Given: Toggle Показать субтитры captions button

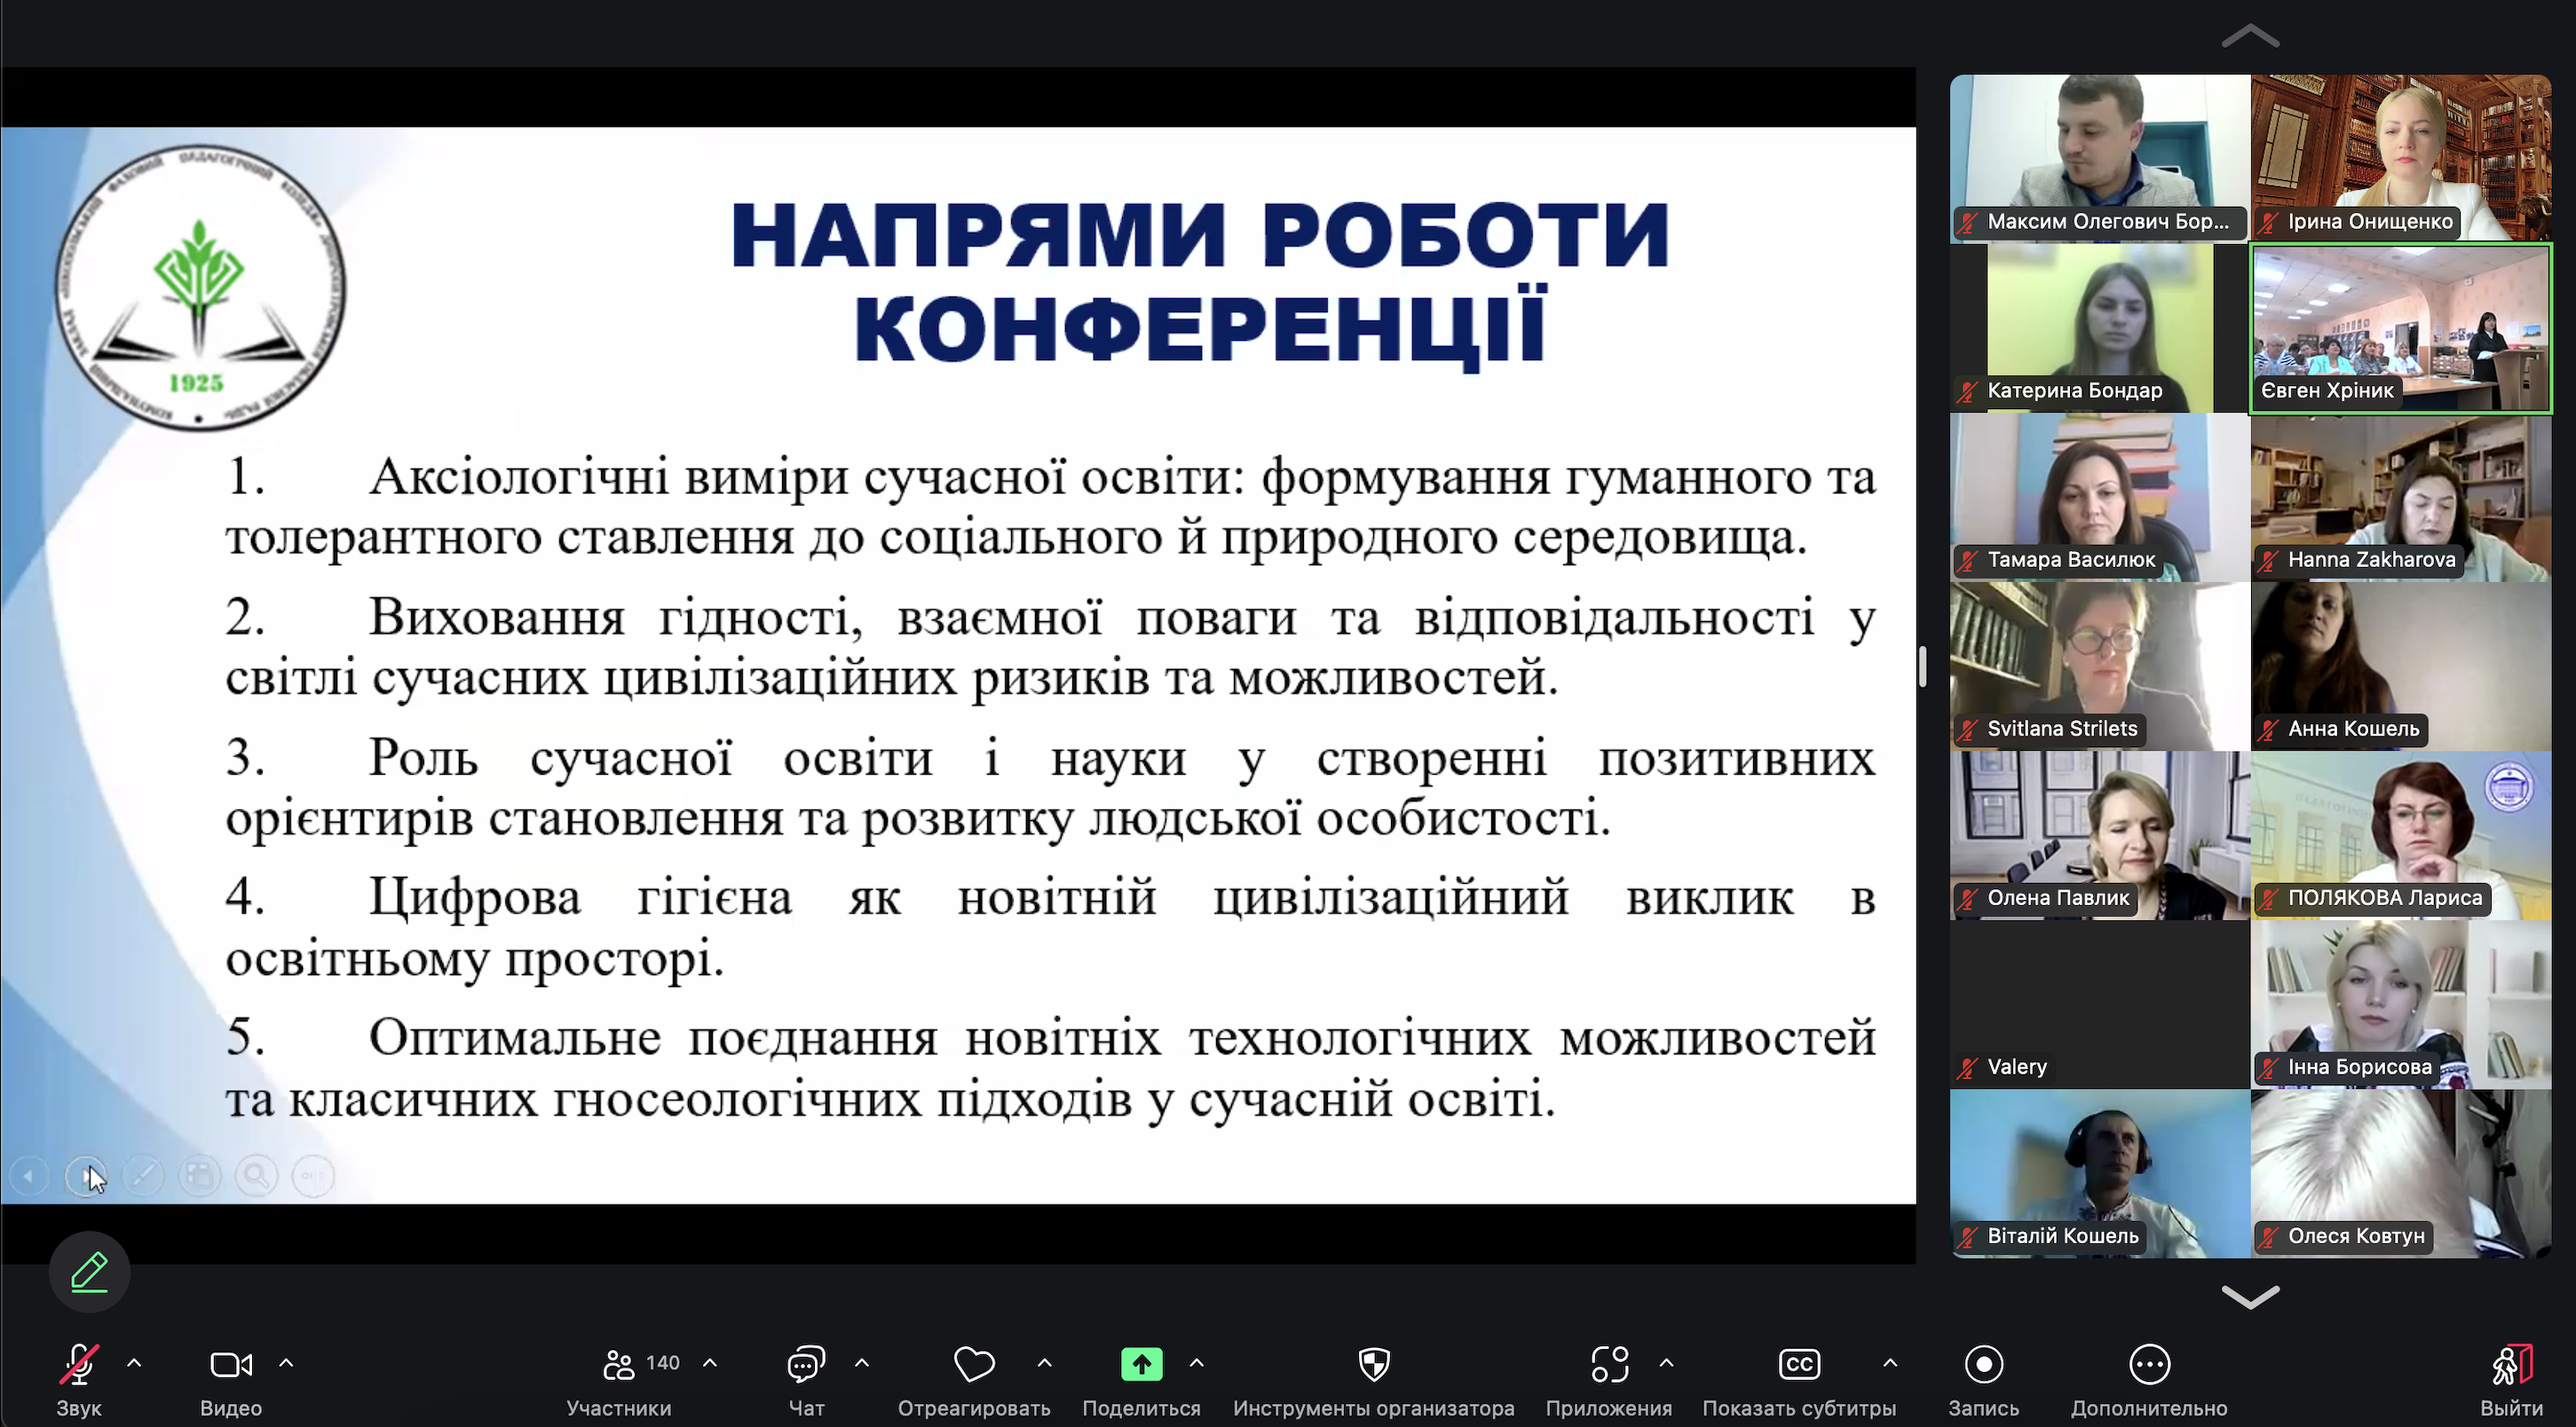Looking at the screenshot, I should tap(1799, 1364).
